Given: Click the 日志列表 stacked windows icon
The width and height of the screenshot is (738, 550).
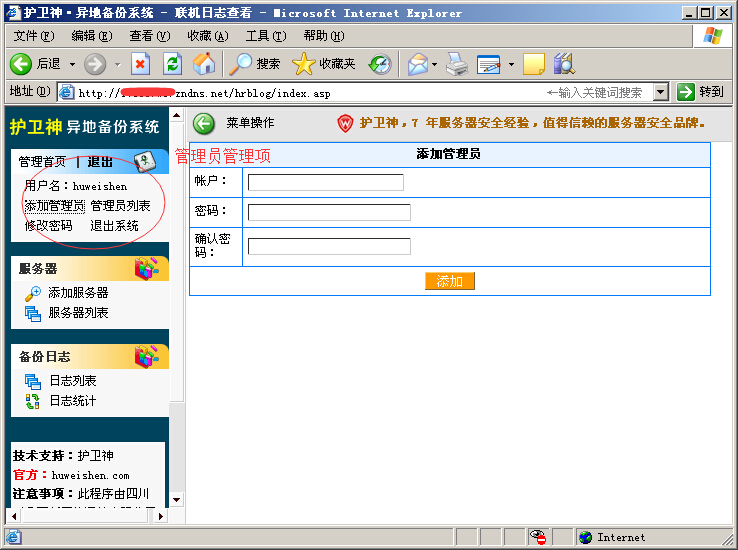Looking at the screenshot, I should [x=33, y=382].
